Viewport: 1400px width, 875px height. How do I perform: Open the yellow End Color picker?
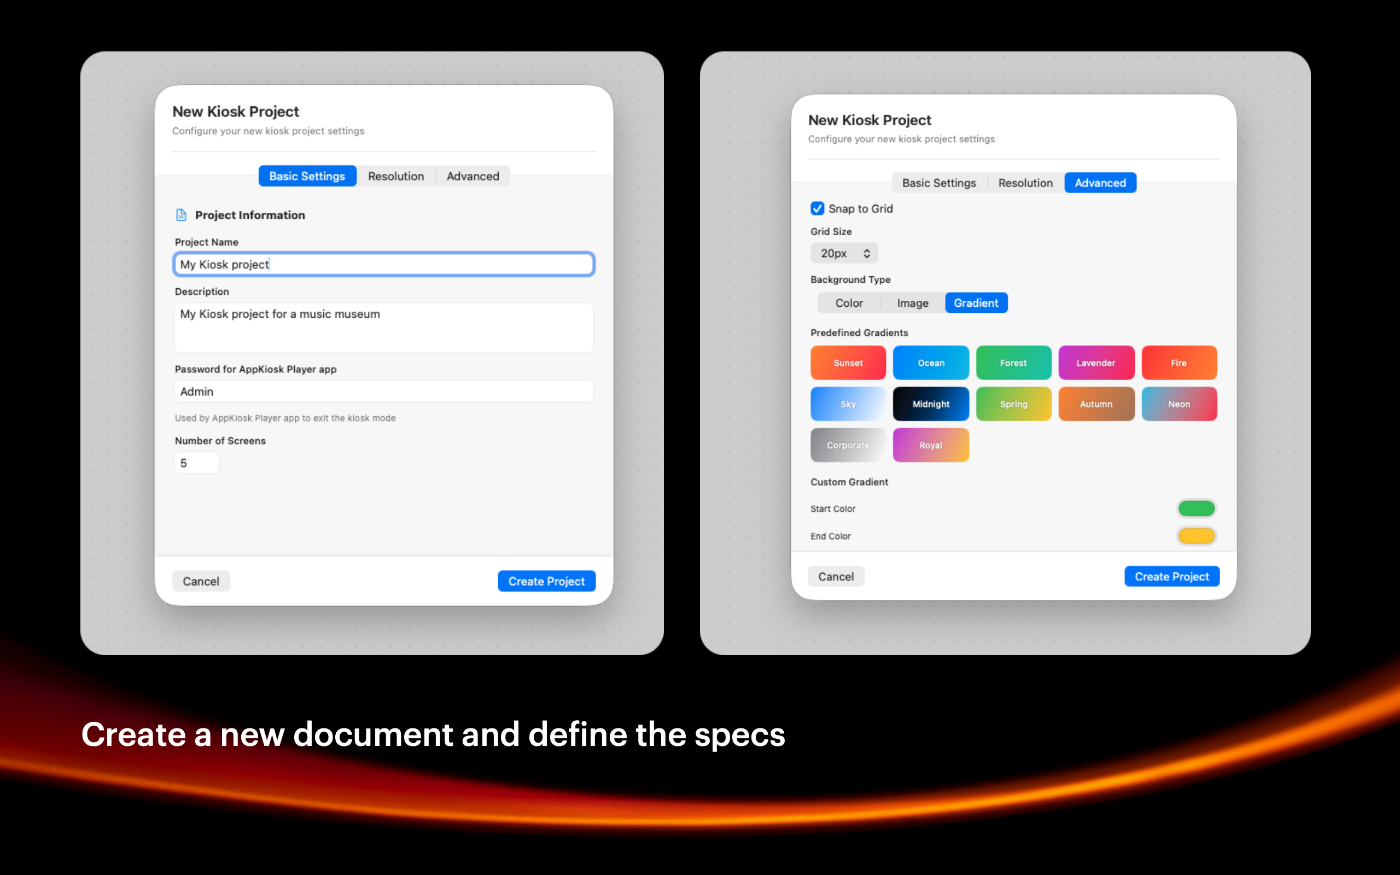coord(1196,536)
